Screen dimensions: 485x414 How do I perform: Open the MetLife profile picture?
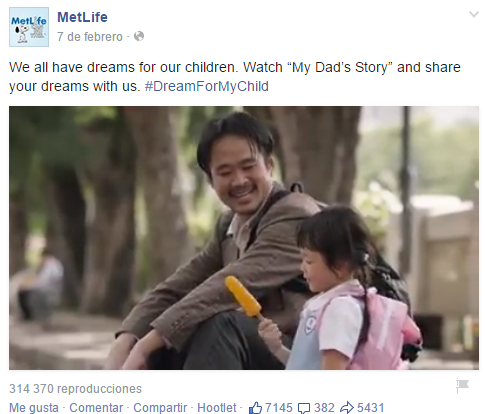tap(29, 27)
